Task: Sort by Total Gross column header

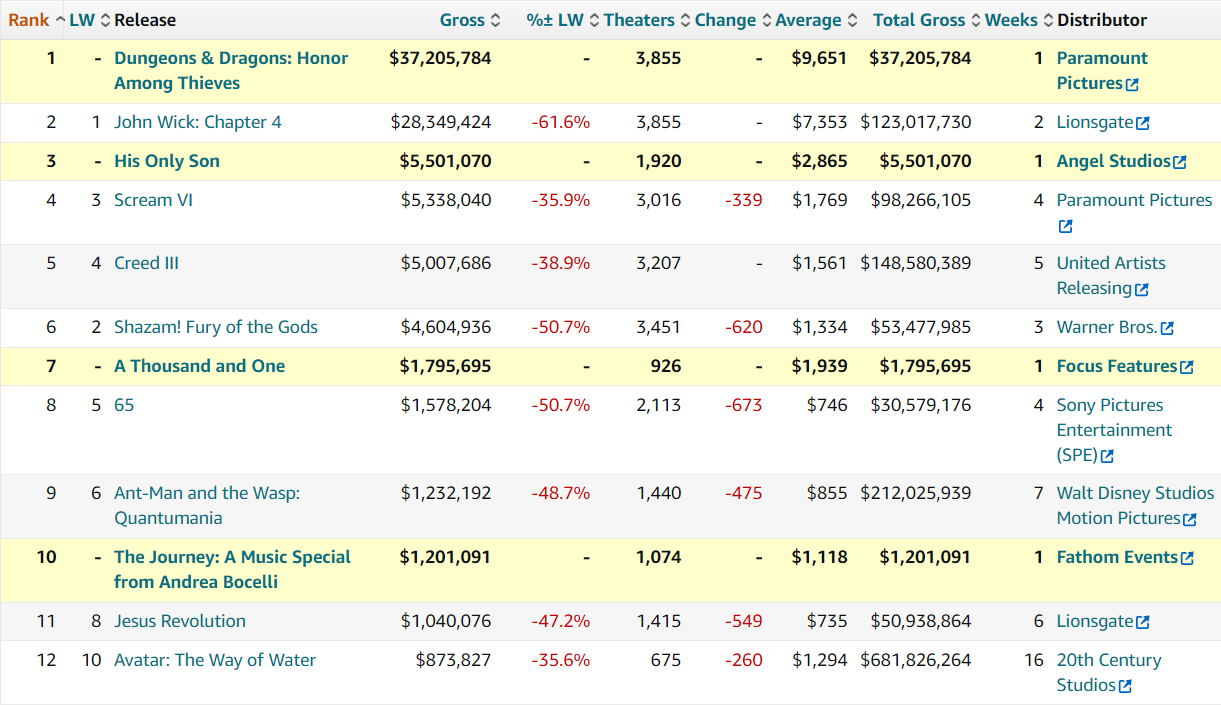Action: click(927, 20)
